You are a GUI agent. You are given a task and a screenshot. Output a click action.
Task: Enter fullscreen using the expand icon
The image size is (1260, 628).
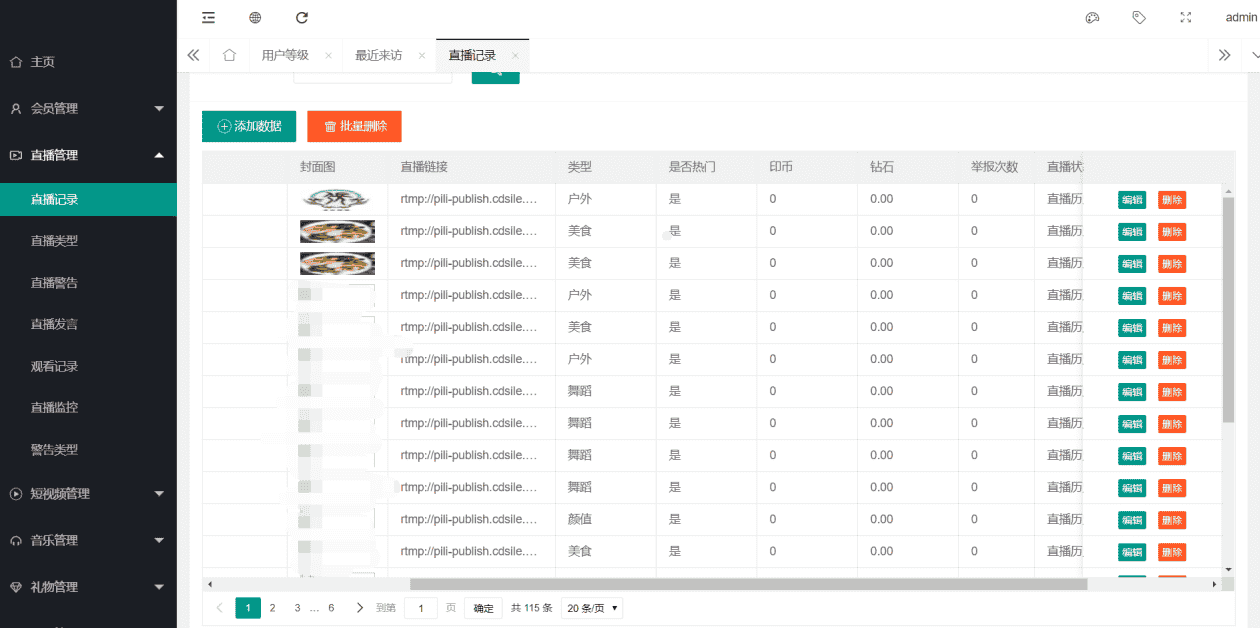[x=1186, y=17]
